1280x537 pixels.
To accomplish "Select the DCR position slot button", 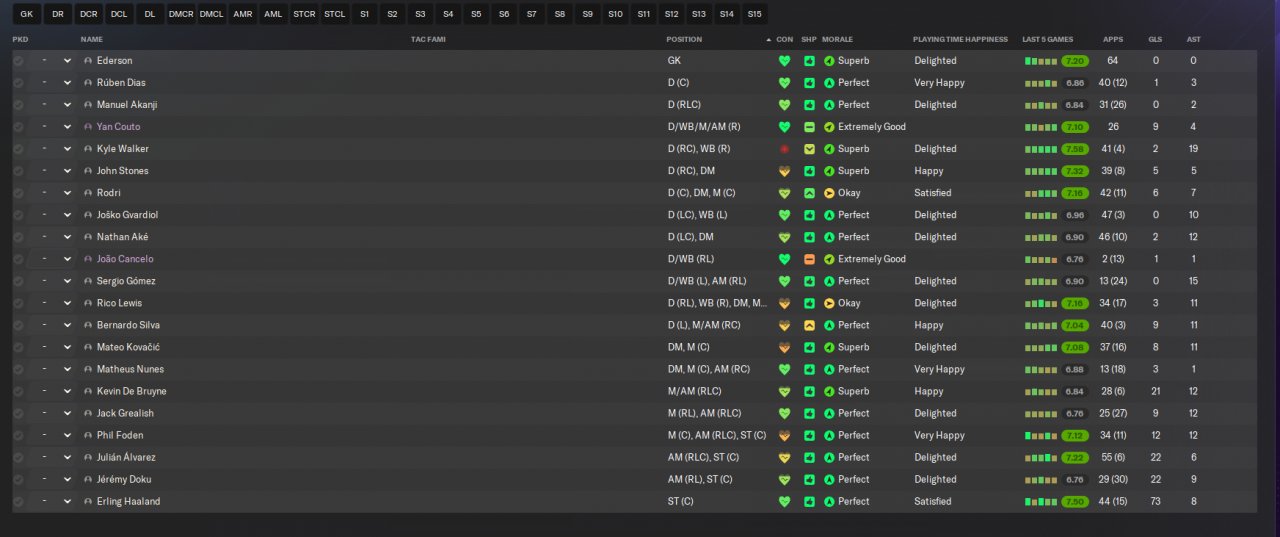I will coord(88,14).
